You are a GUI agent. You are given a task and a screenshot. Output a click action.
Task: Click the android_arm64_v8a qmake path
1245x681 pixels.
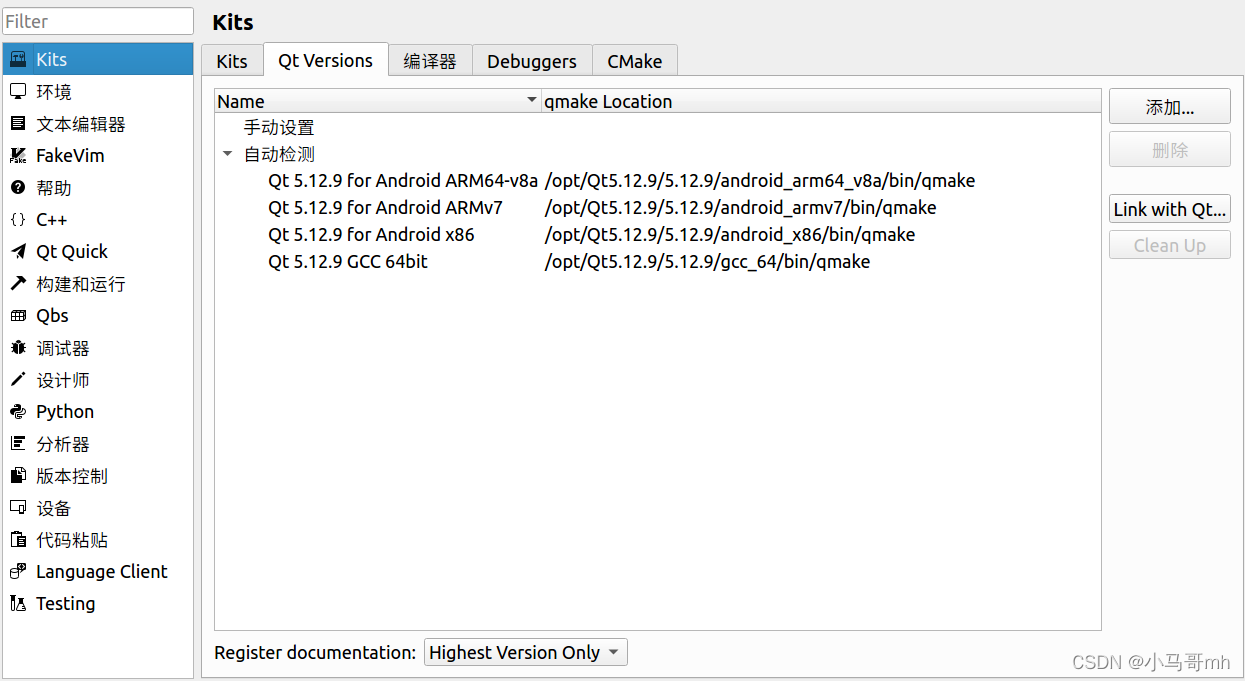coord(760,181)
